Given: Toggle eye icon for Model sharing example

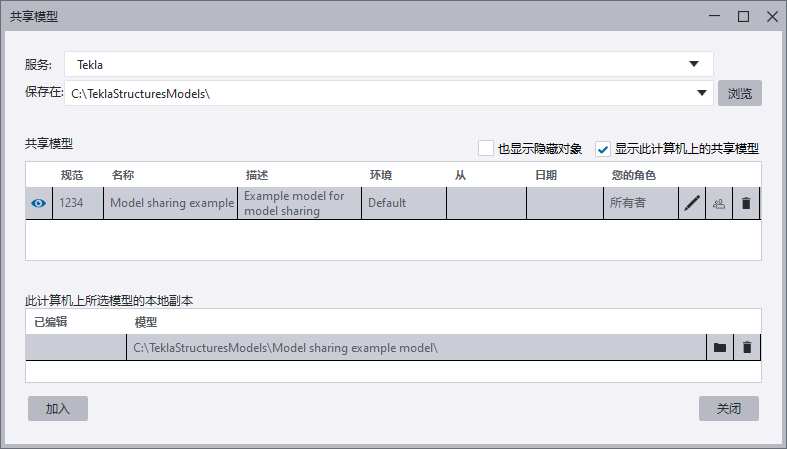Looking at the screenshot, I should coord(39,203).
